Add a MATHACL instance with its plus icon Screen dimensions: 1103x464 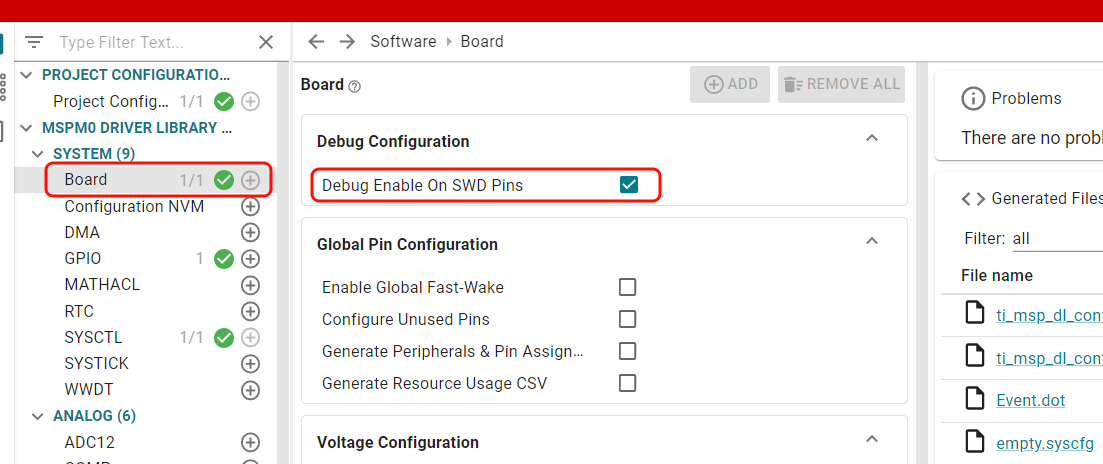(x=250, y=285)
